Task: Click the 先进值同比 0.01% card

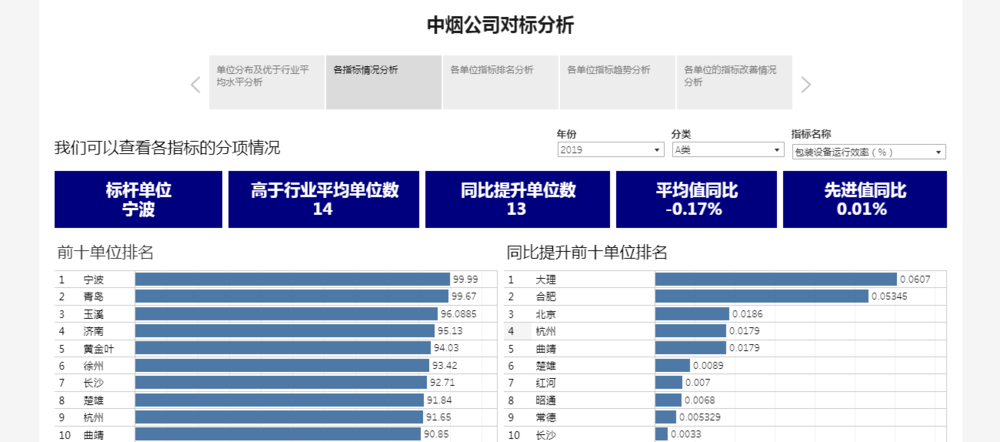Action: 864,199
